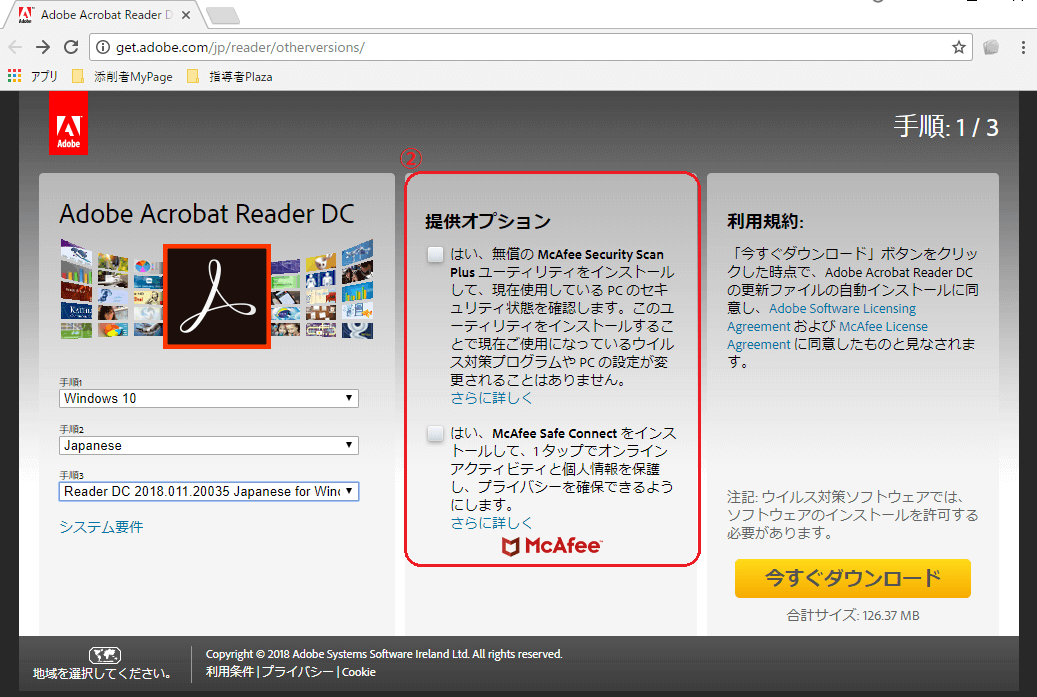Open the Adobe Software Licensing Agreement link
Image resolution: width=1037 pixels, height=697 pixels.
click(821, 317)
